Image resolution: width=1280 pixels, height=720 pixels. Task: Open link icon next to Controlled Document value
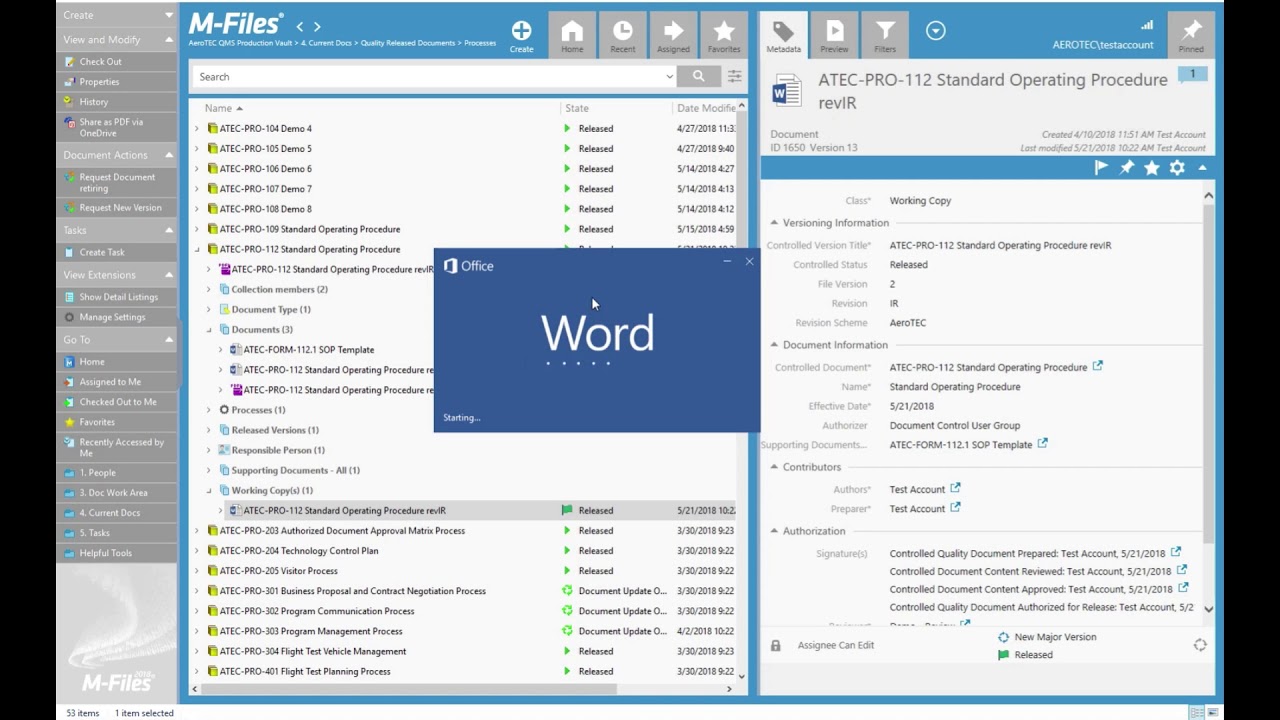(x=1098, y=366)
